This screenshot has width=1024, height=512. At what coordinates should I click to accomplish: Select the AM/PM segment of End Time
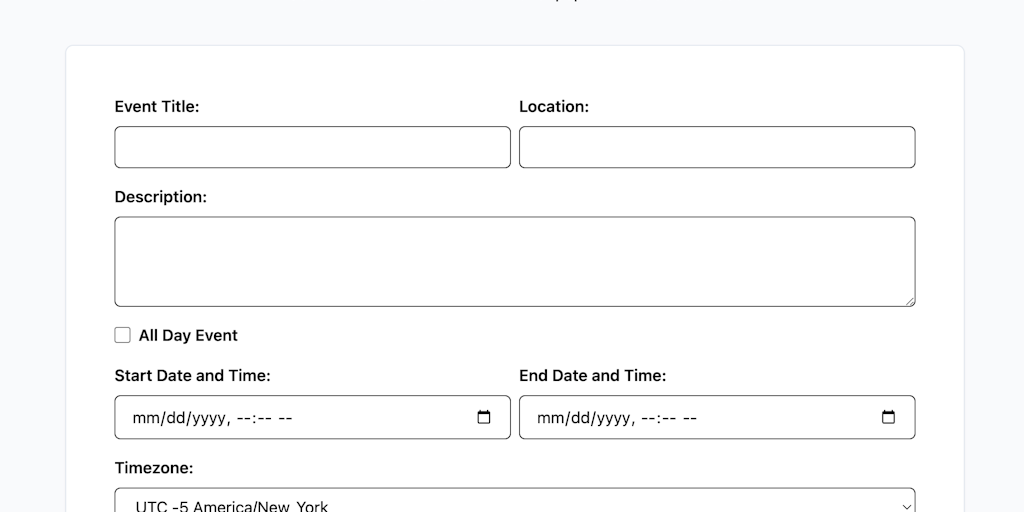click(x=689, y=418)
